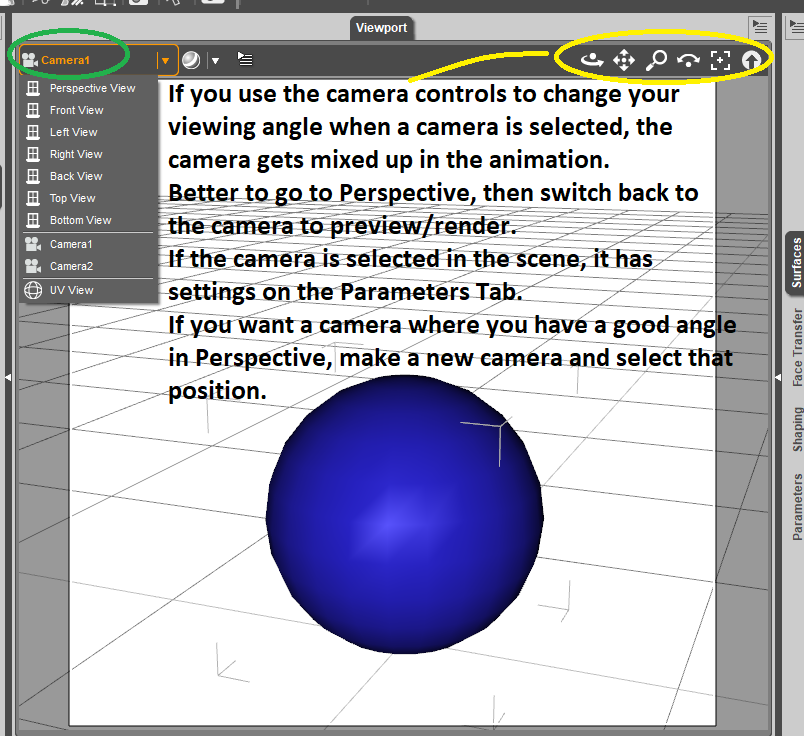The image size is (804, 736).
Task: Activate the bank/roll camera control
Action: [x=688, y=61]
